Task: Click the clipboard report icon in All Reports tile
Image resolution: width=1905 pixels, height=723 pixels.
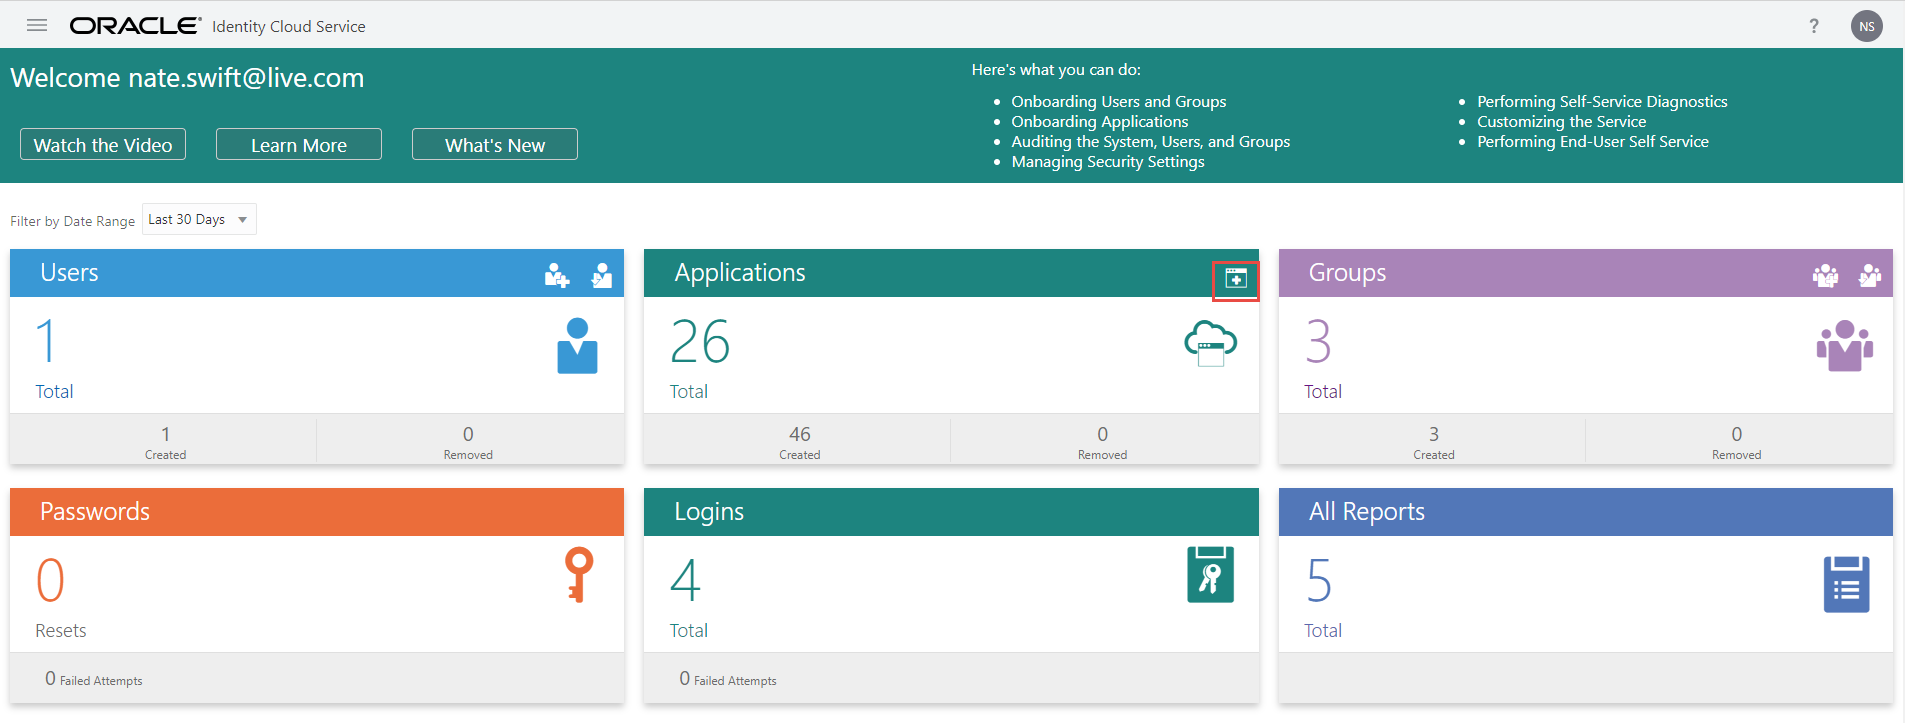Action: point(1846,584)
